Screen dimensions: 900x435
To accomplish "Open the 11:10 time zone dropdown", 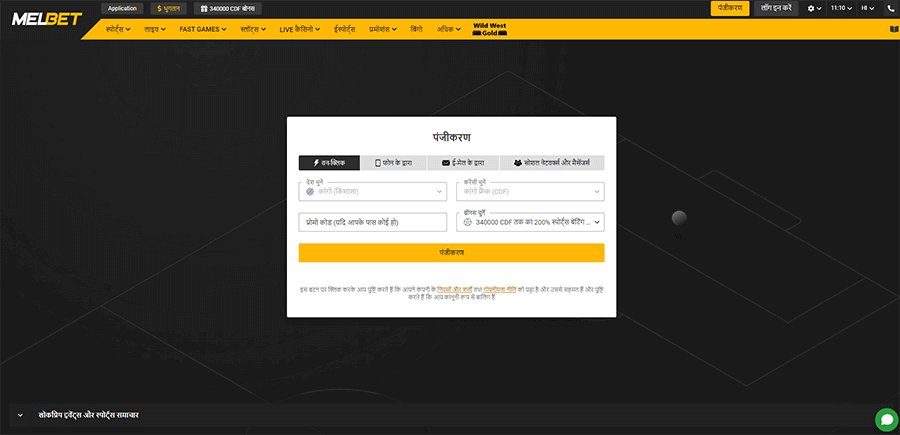I will tap(840, 9).
